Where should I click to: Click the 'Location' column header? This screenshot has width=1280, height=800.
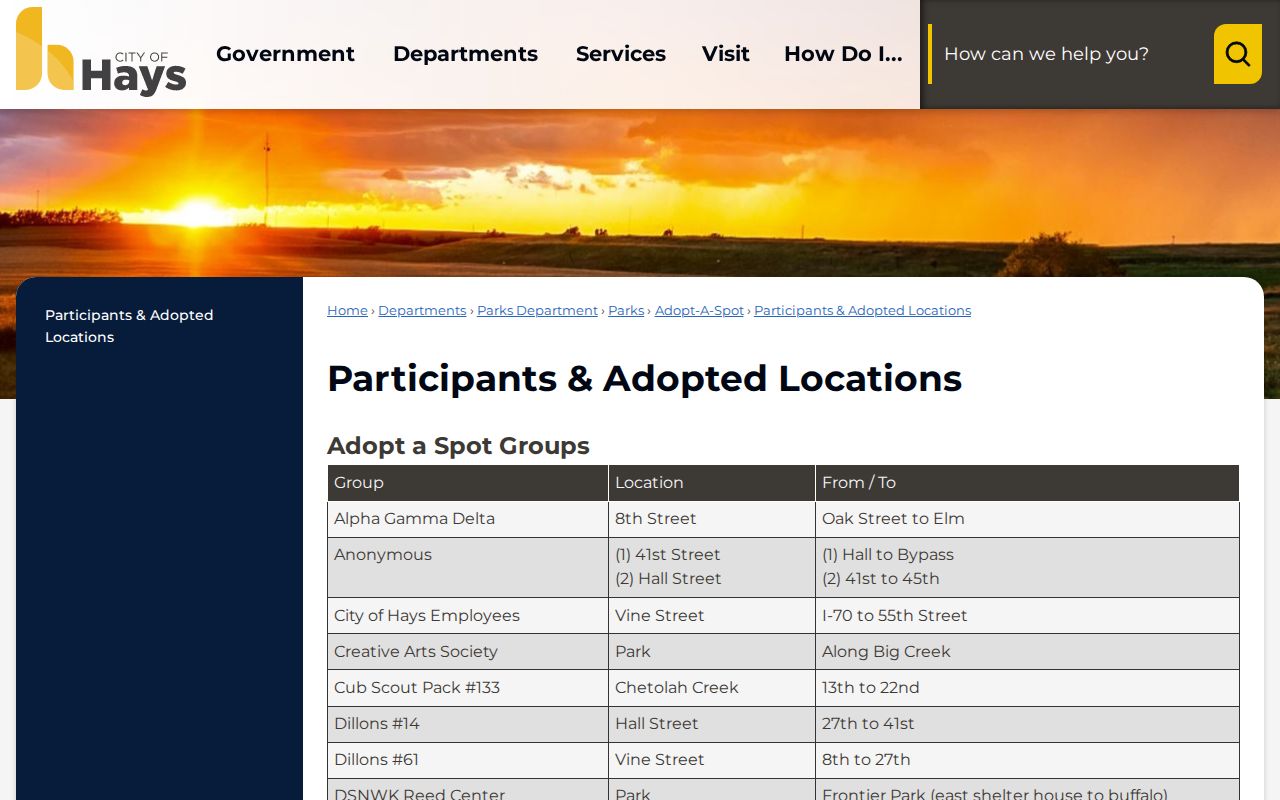tap(712, 483)
